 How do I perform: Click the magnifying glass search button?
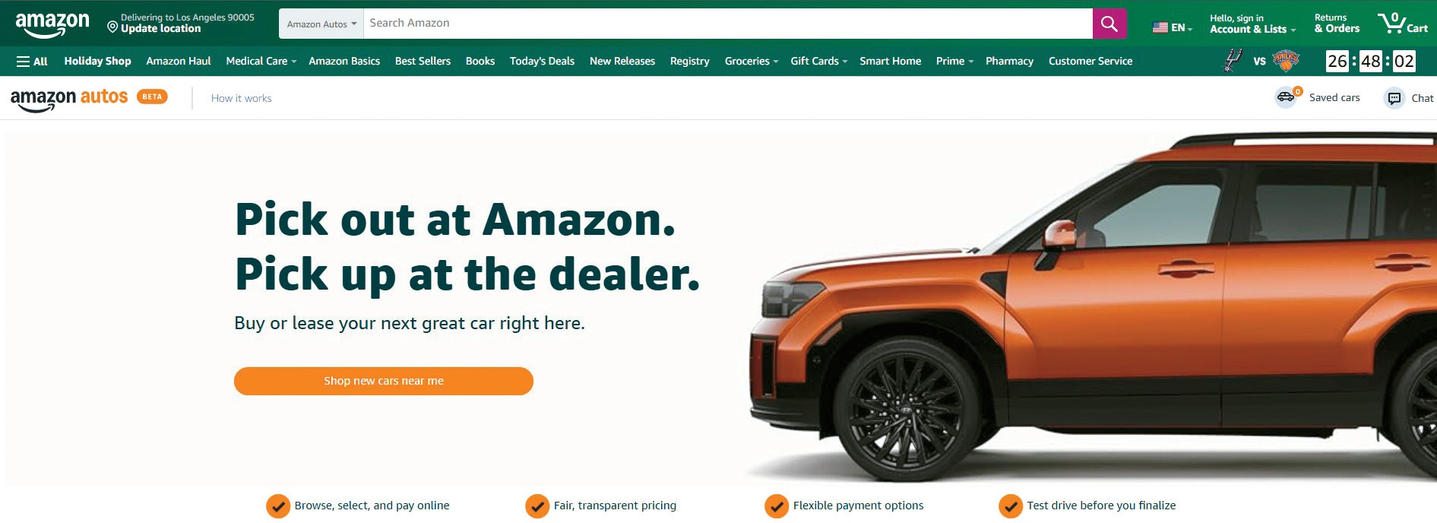tap(1109, 24)
